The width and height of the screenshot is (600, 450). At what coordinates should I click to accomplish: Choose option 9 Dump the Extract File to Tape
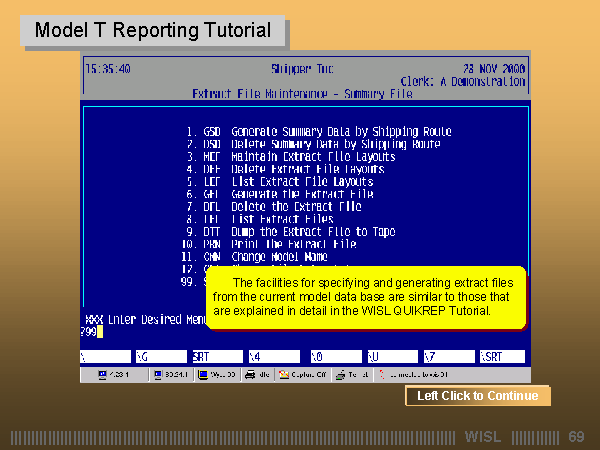(x=291, y=232)
